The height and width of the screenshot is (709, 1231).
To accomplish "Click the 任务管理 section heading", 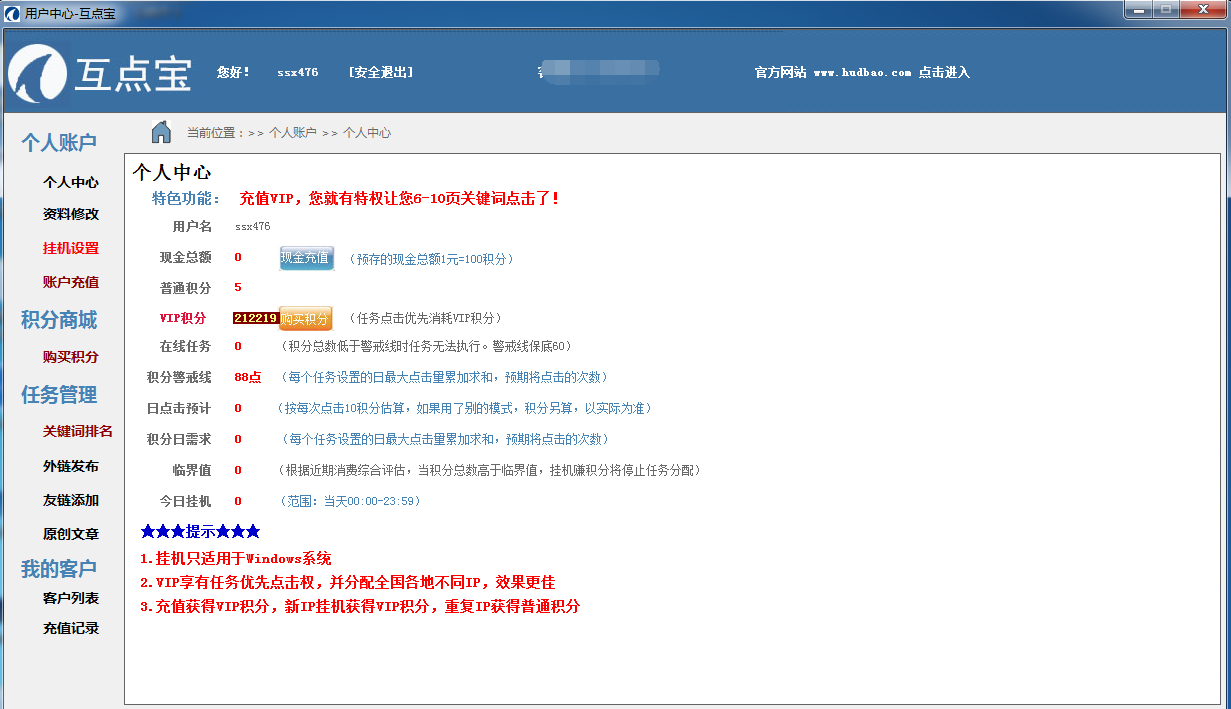I will tap(59, 395).
